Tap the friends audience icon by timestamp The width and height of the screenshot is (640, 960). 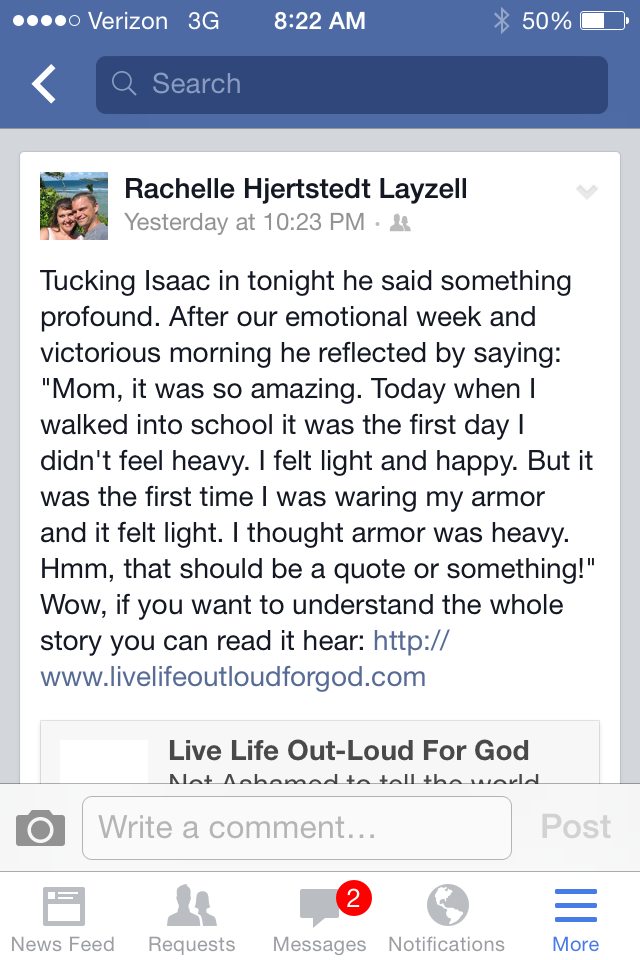pyautogui.click(x=400, y=223)
